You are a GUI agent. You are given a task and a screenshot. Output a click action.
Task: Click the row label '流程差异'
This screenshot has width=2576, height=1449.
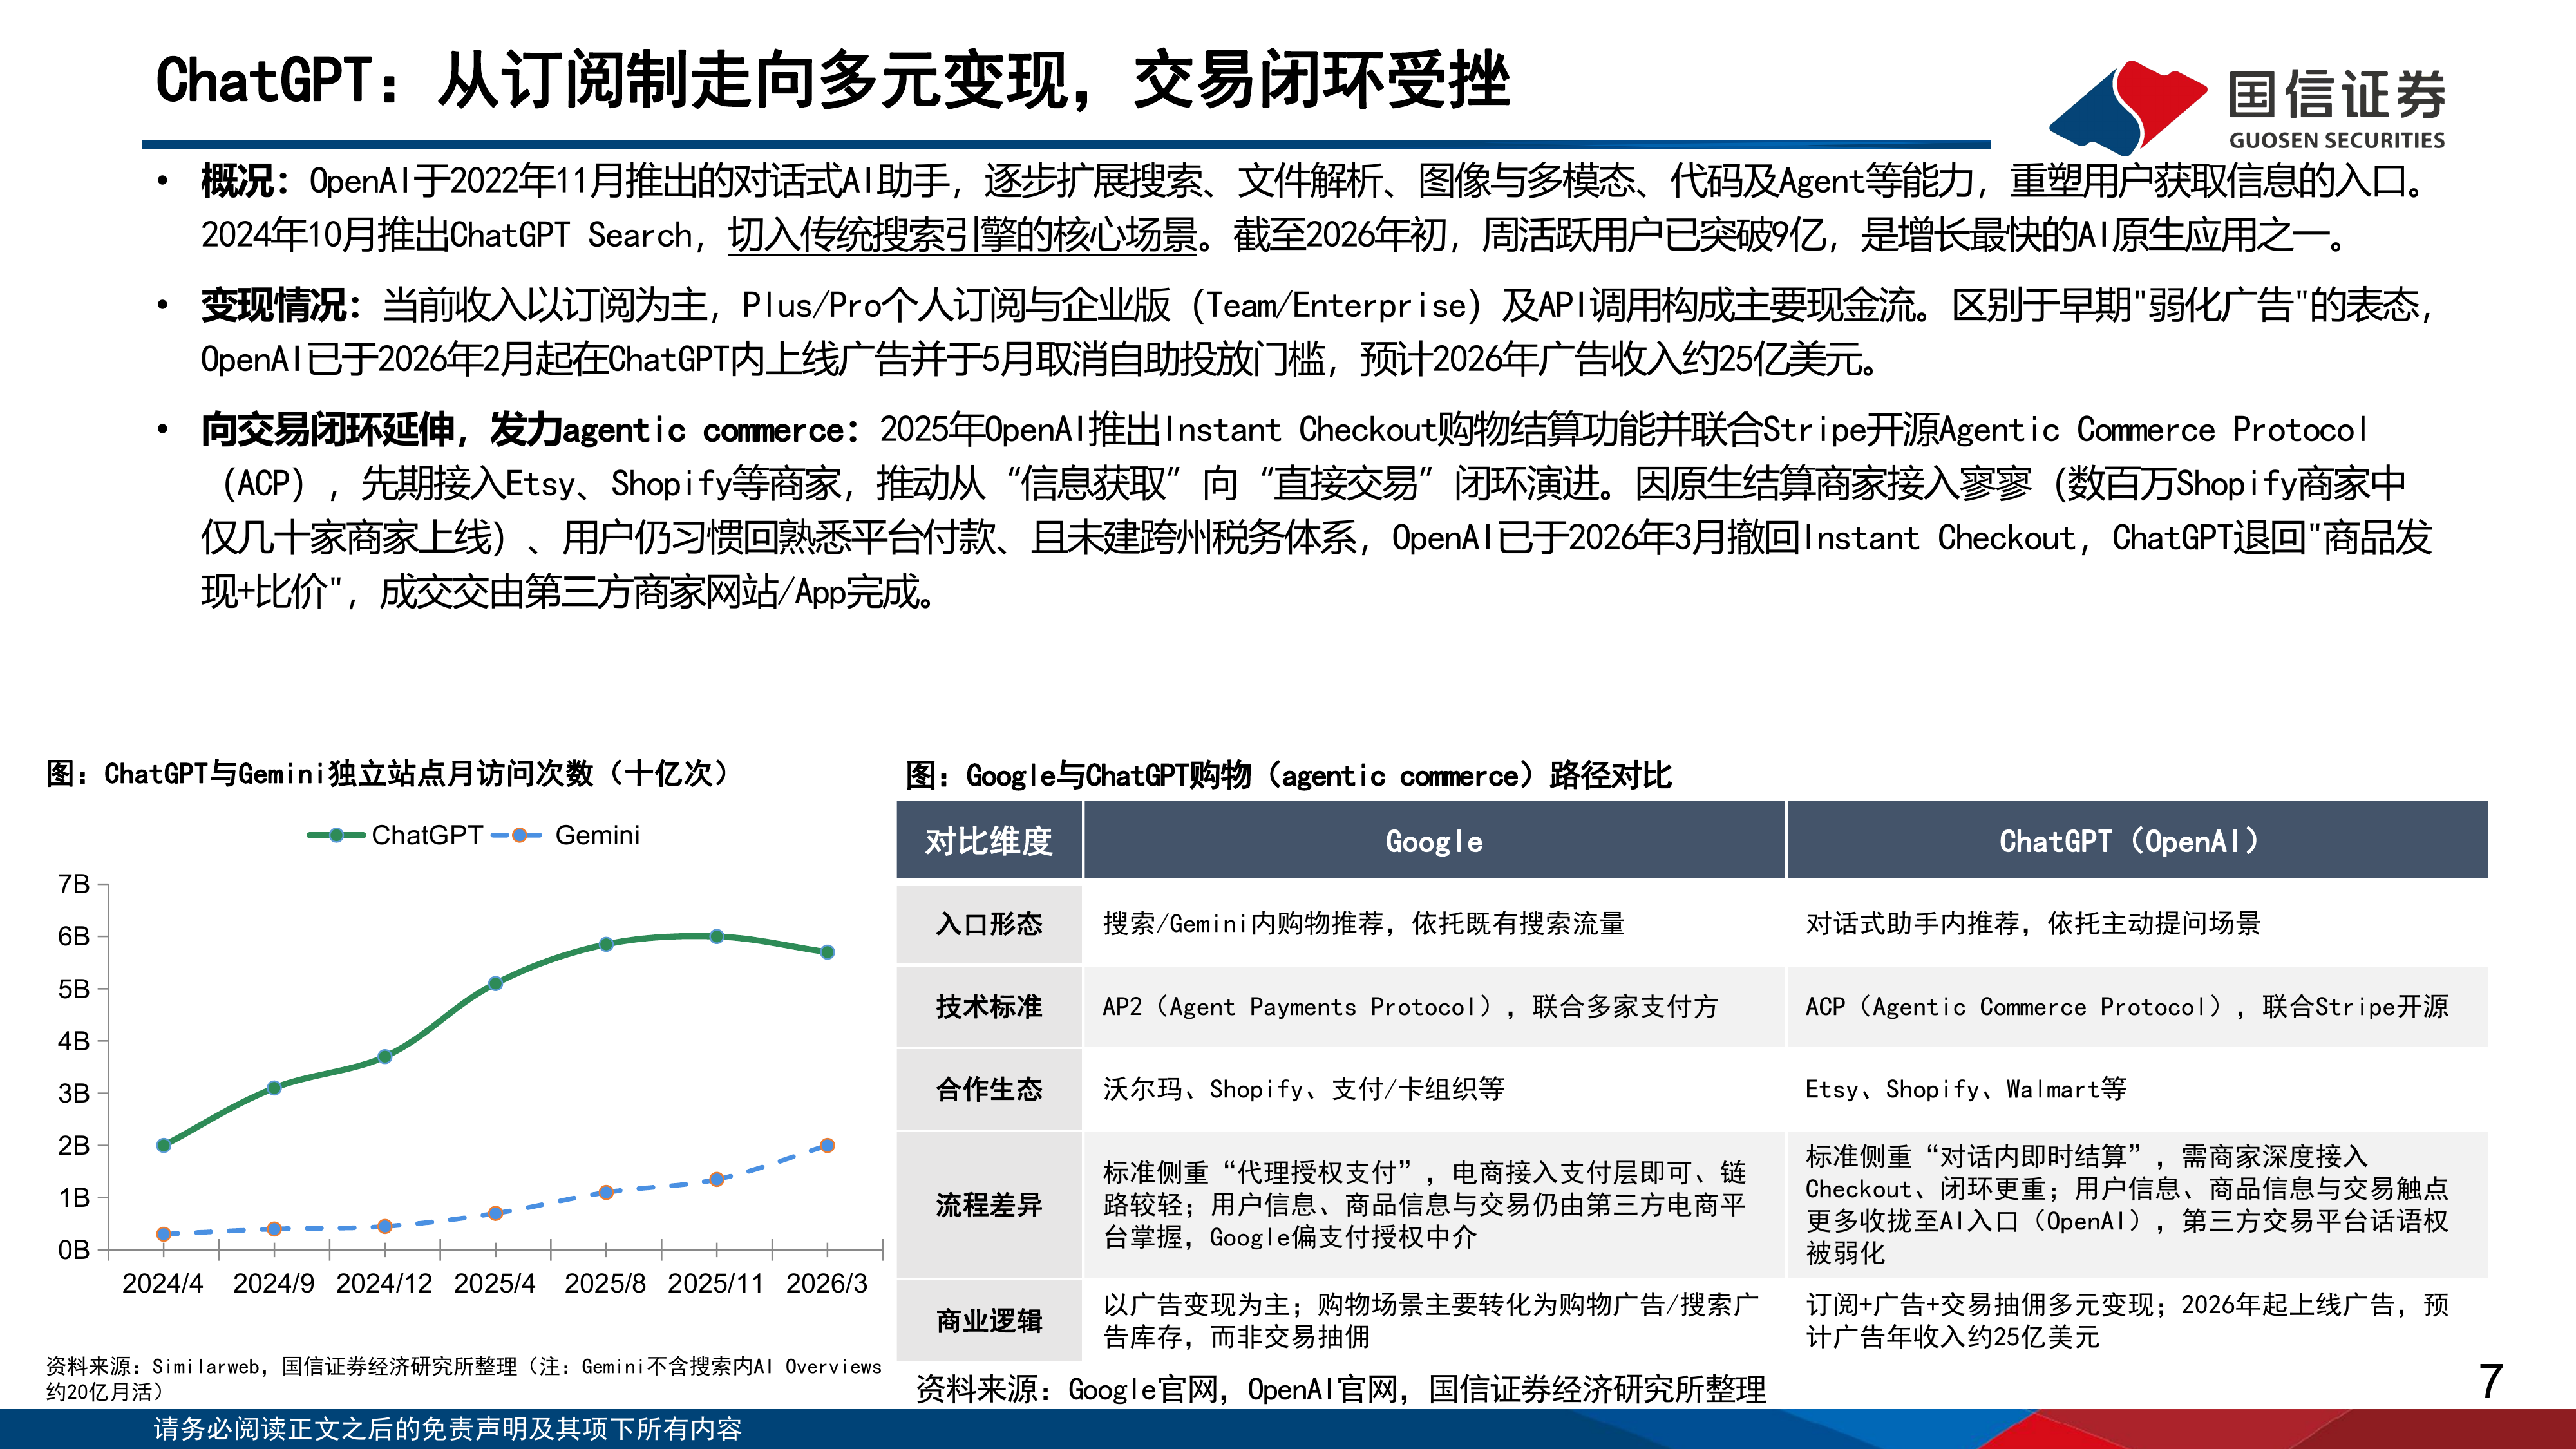coord(989,1205)
